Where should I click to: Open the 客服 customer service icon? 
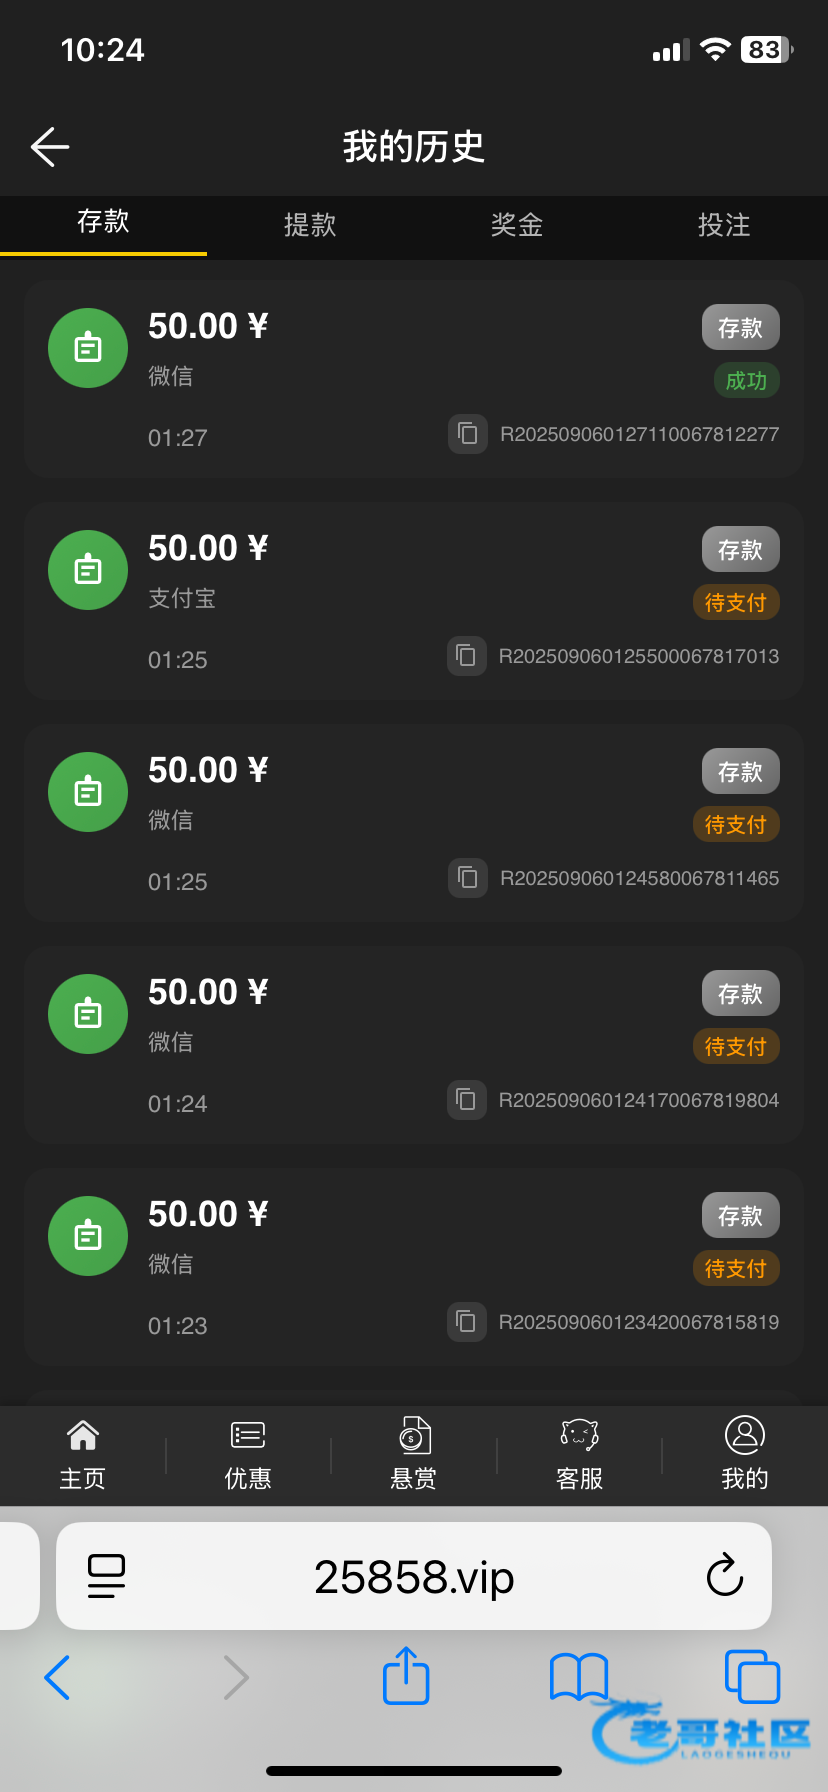[579, 1455]
